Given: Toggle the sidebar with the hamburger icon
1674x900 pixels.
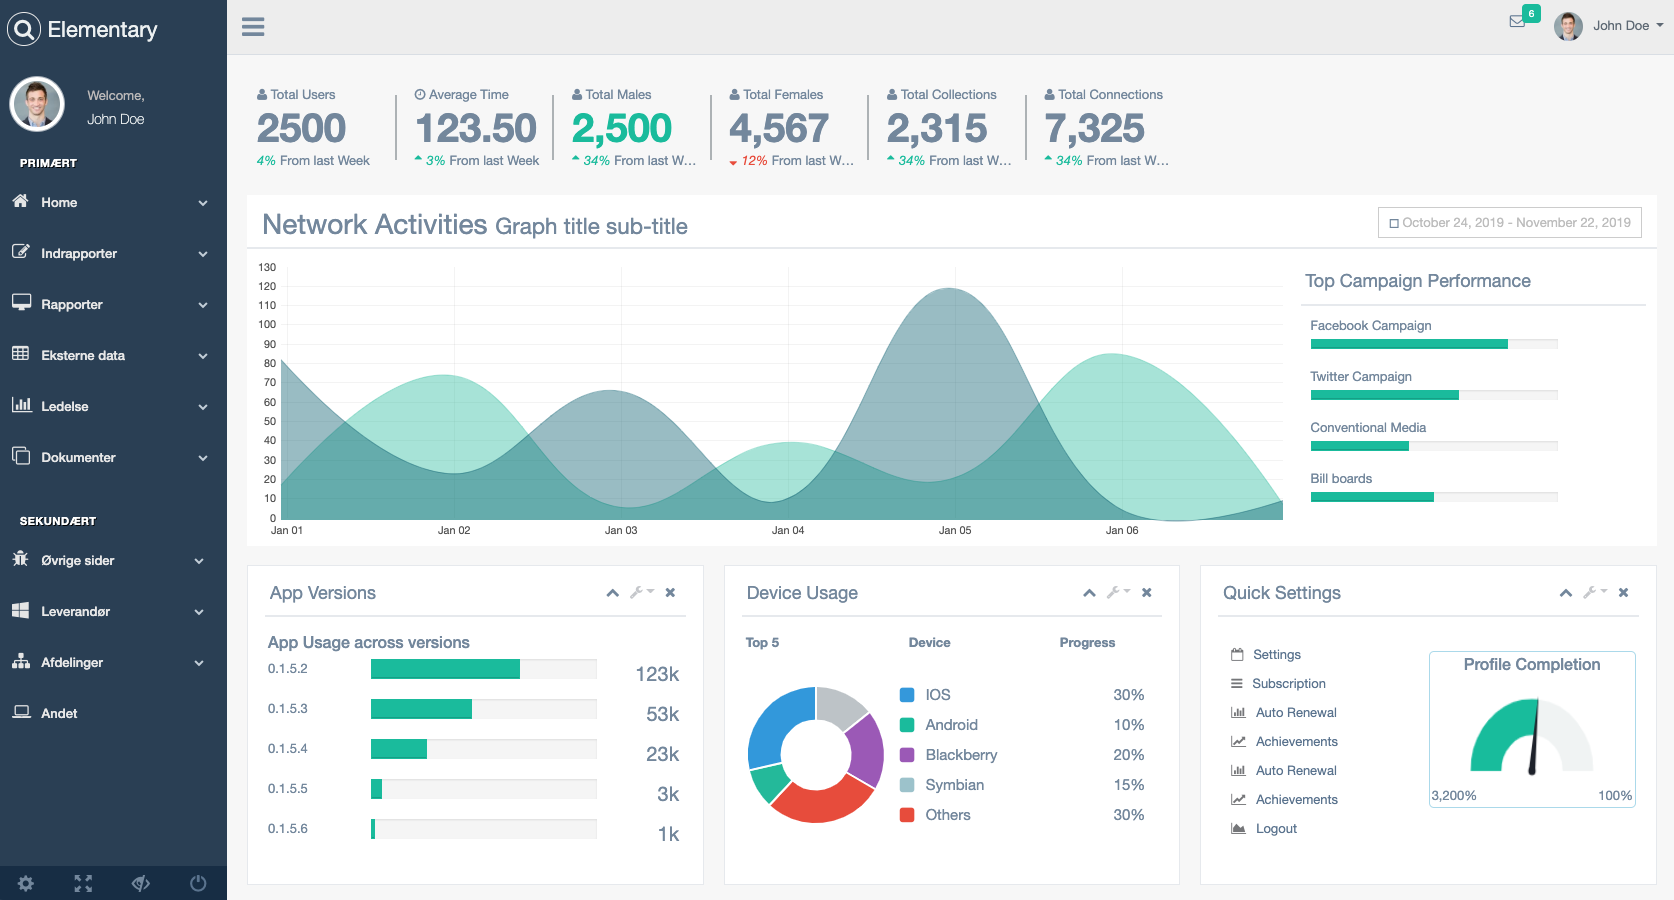Looking at the screenshot, I should (253, 27).
